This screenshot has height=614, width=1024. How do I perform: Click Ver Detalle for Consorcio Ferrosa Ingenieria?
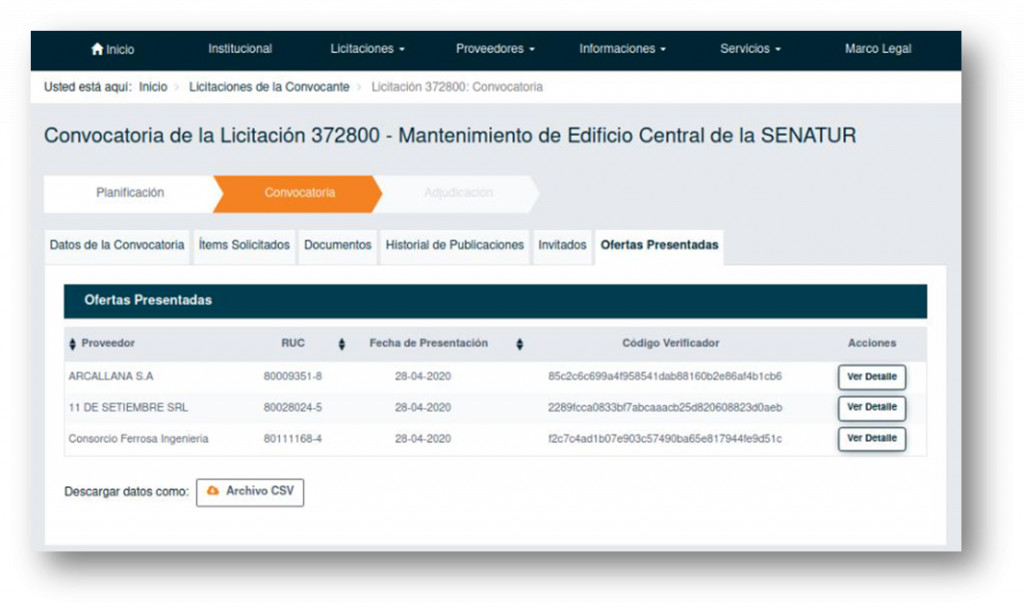871,438
